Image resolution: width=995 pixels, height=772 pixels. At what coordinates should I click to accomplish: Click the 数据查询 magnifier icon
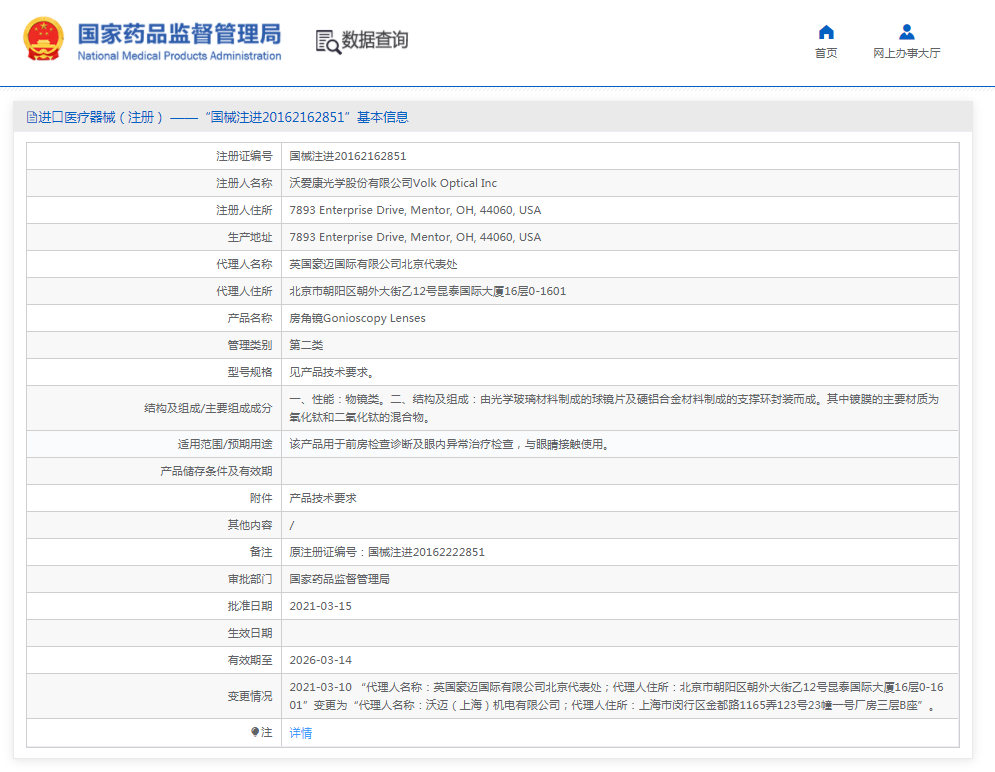[x=327, y=43]
